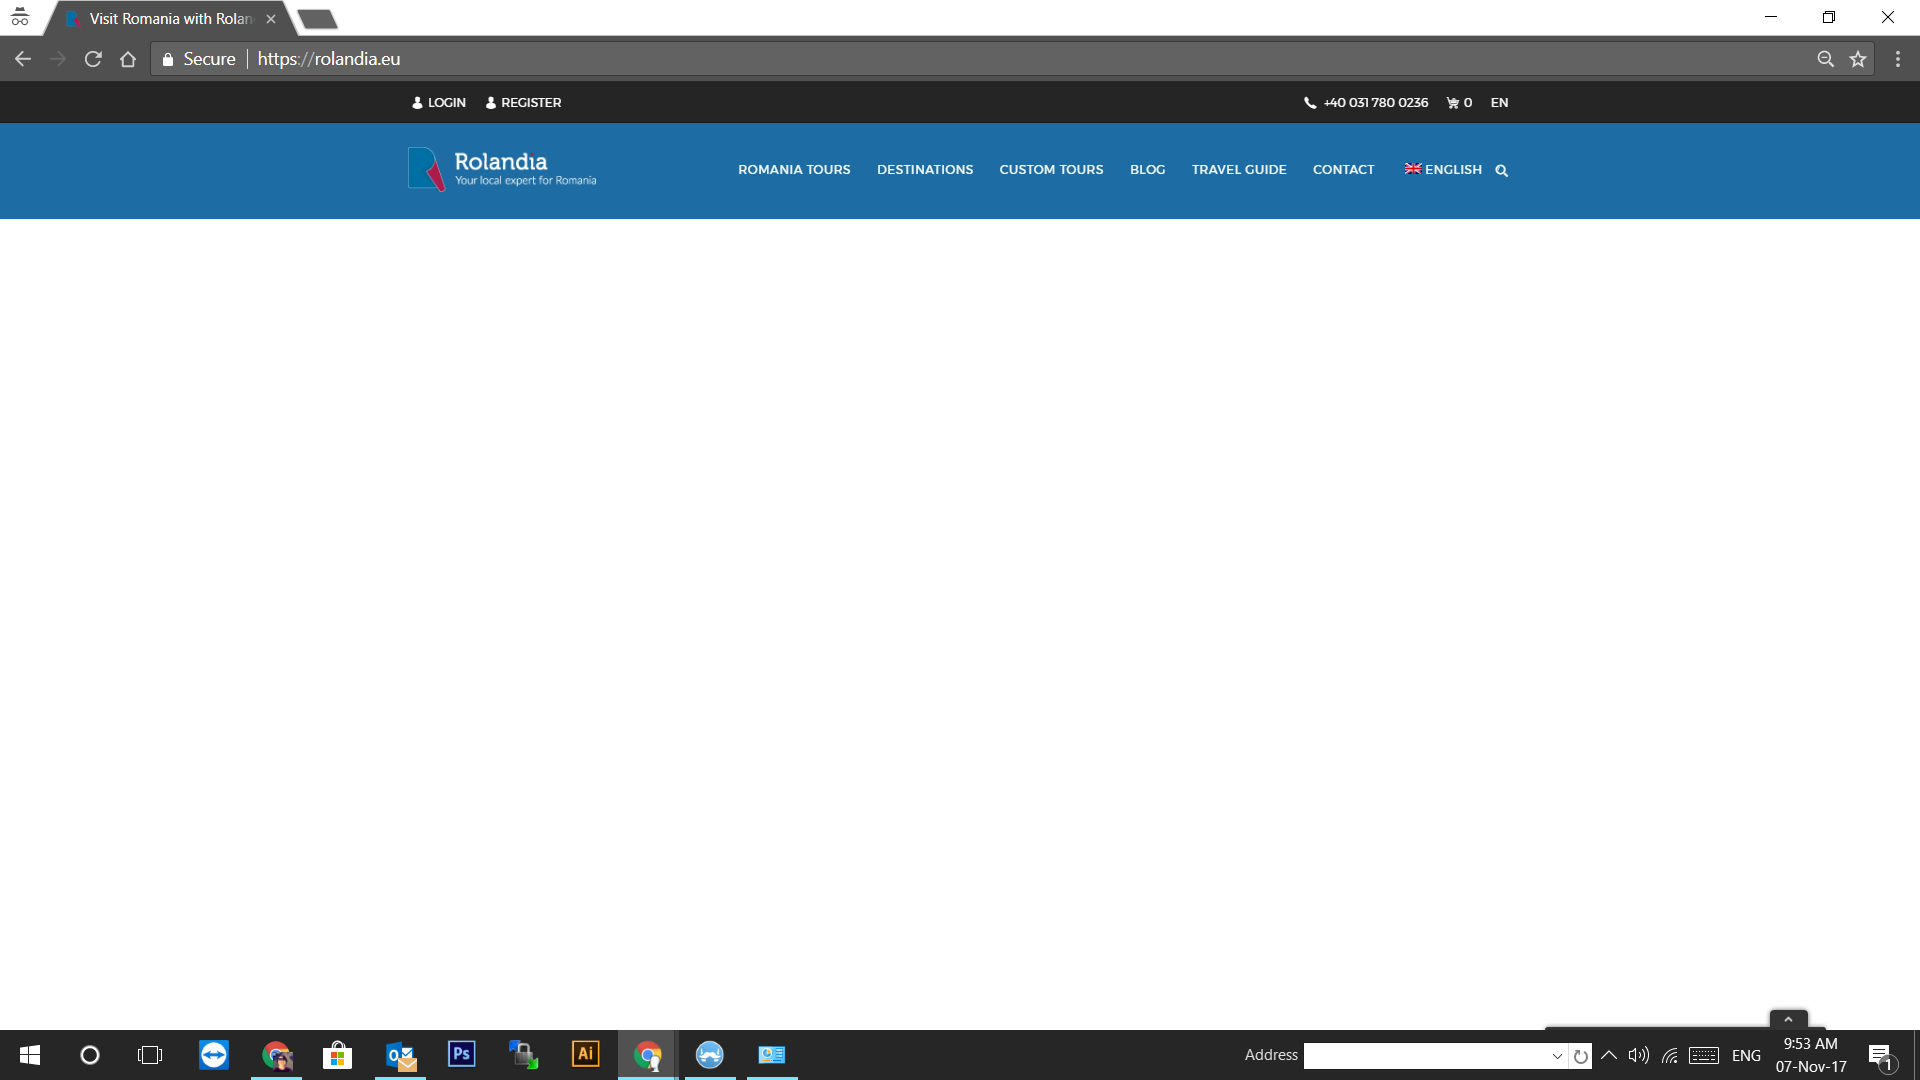This screenshot has width=1920, height=1080.
Task: Open Chrome three-dot menu
Action: [1898, 59]
